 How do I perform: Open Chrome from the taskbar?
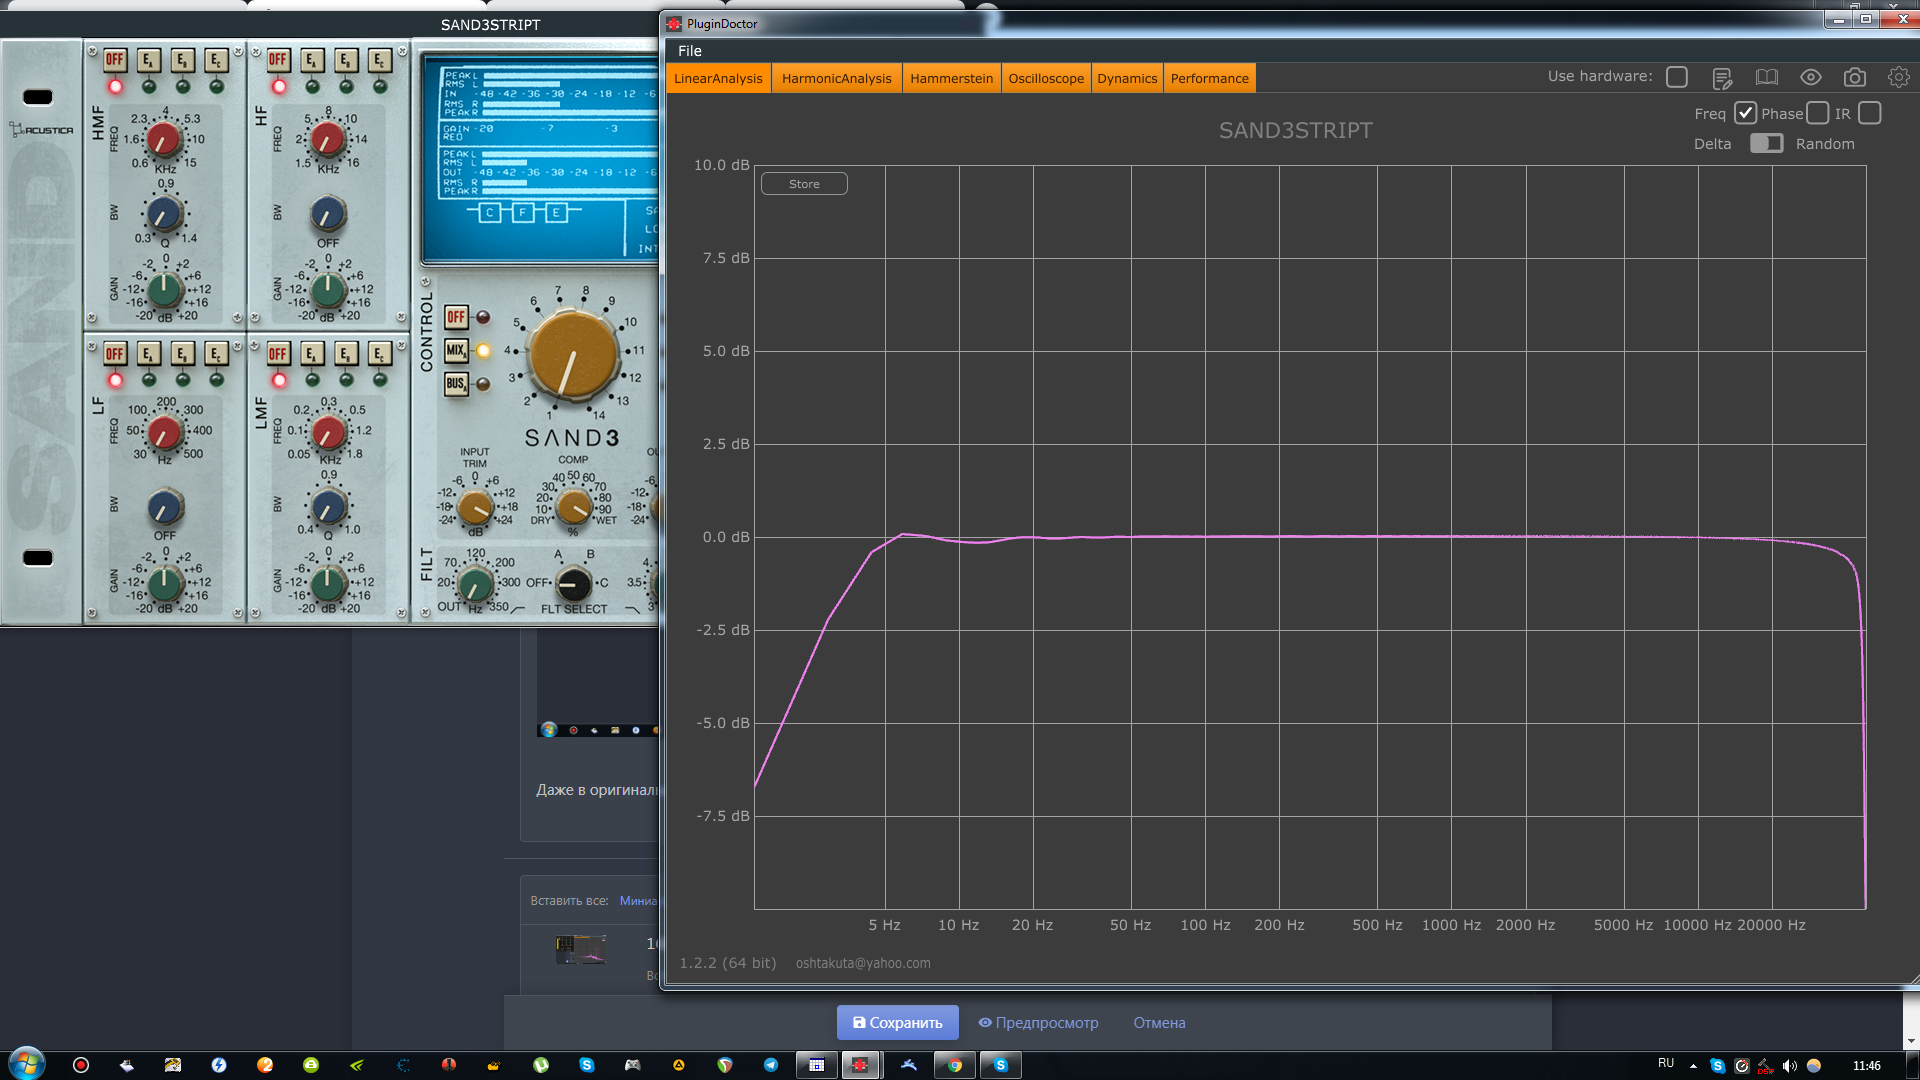click(955, 1065)
